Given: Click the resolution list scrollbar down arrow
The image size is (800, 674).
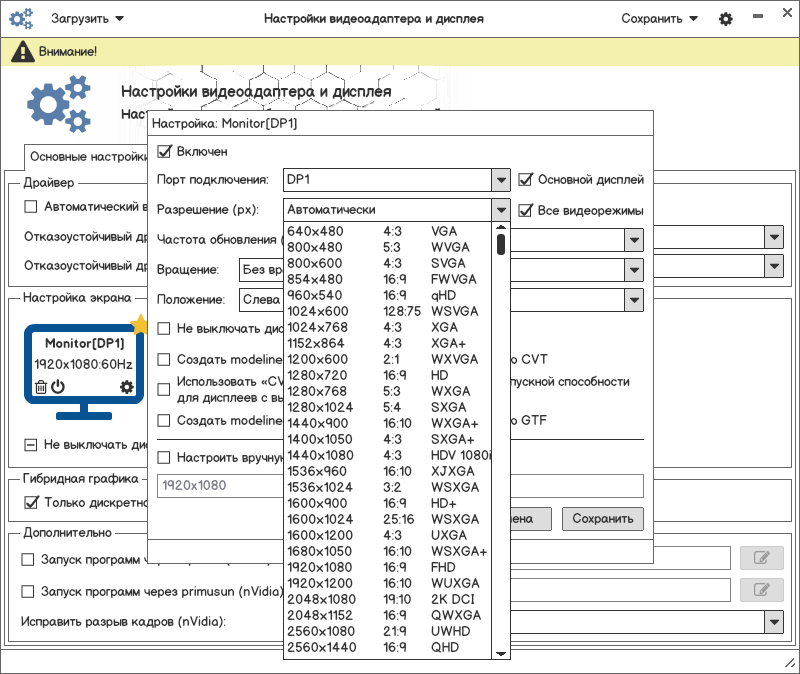Looking at the screenshot, I should coord(501,653).
